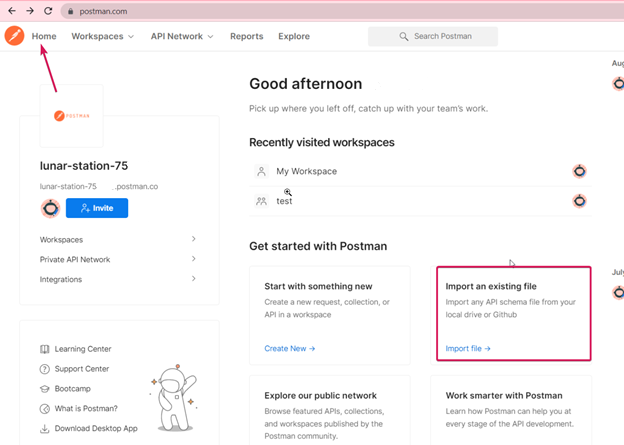The image size is (624, 445).
Task: Expand the Integrations chevron
Action: 193,279
